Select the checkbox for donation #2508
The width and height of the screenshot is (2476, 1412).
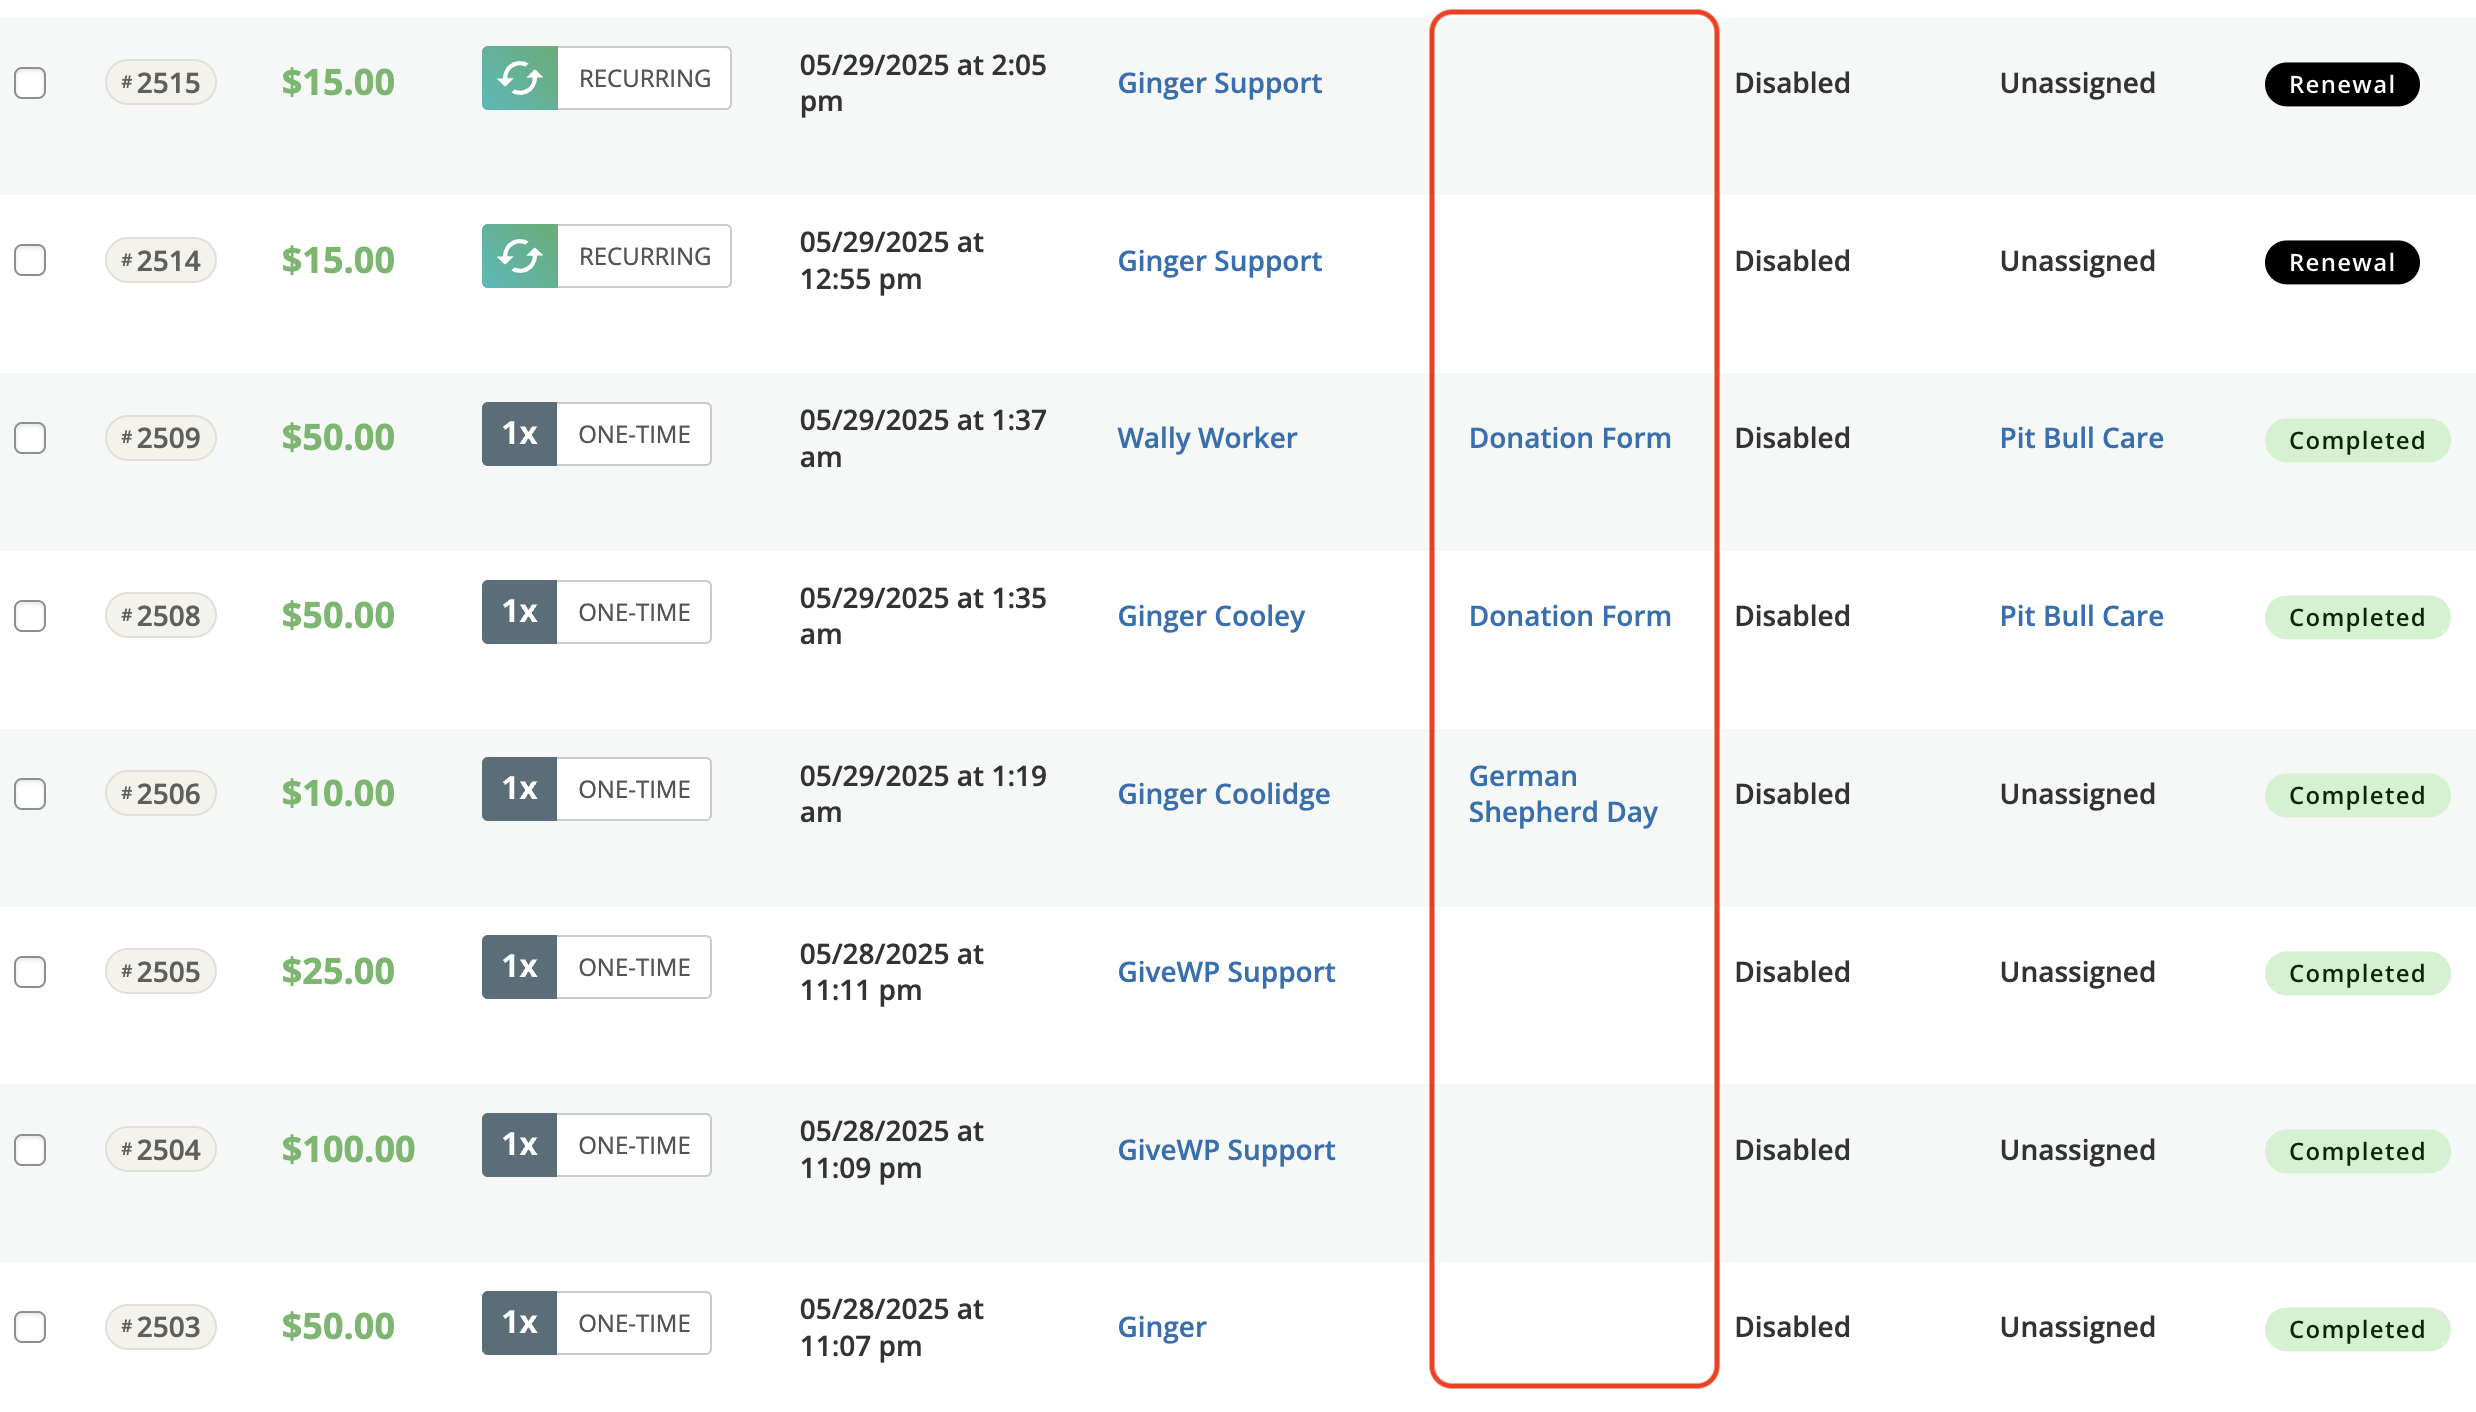(x=30, y=616)
